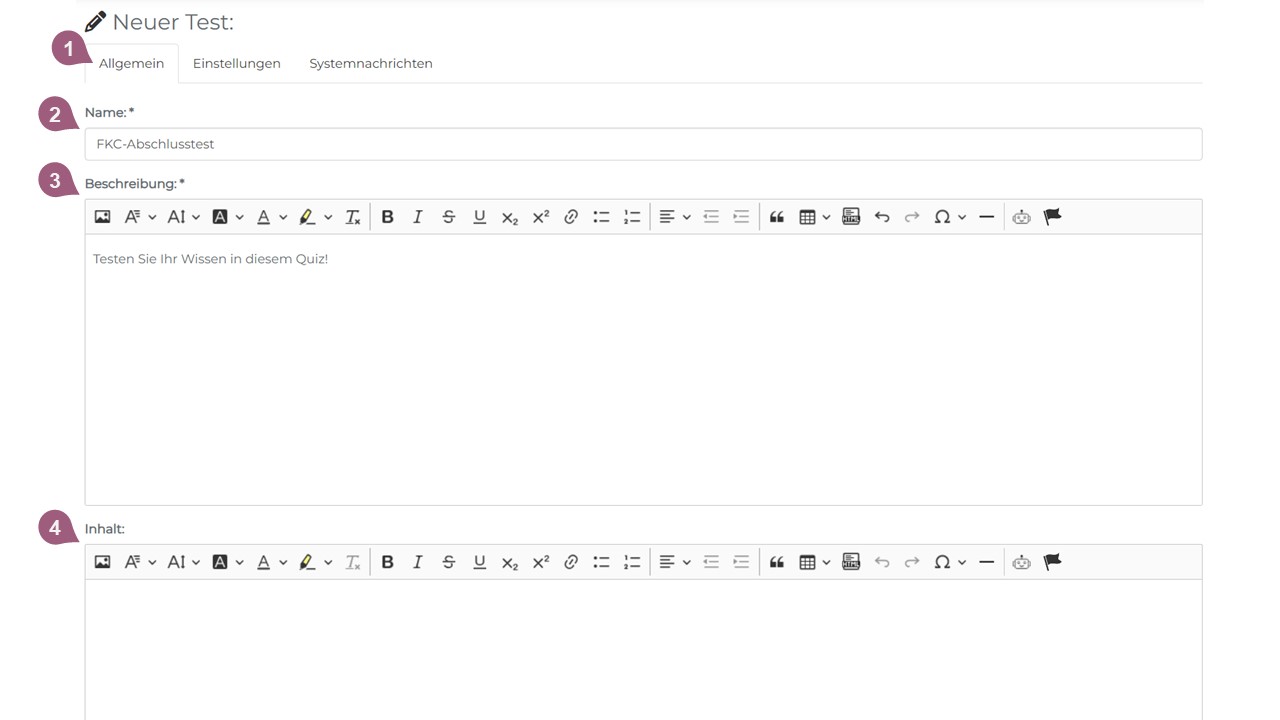Apply italic in the Beschreibung toolbar
The width and height of the screenshot is (1280, 720).
(418, 217)
